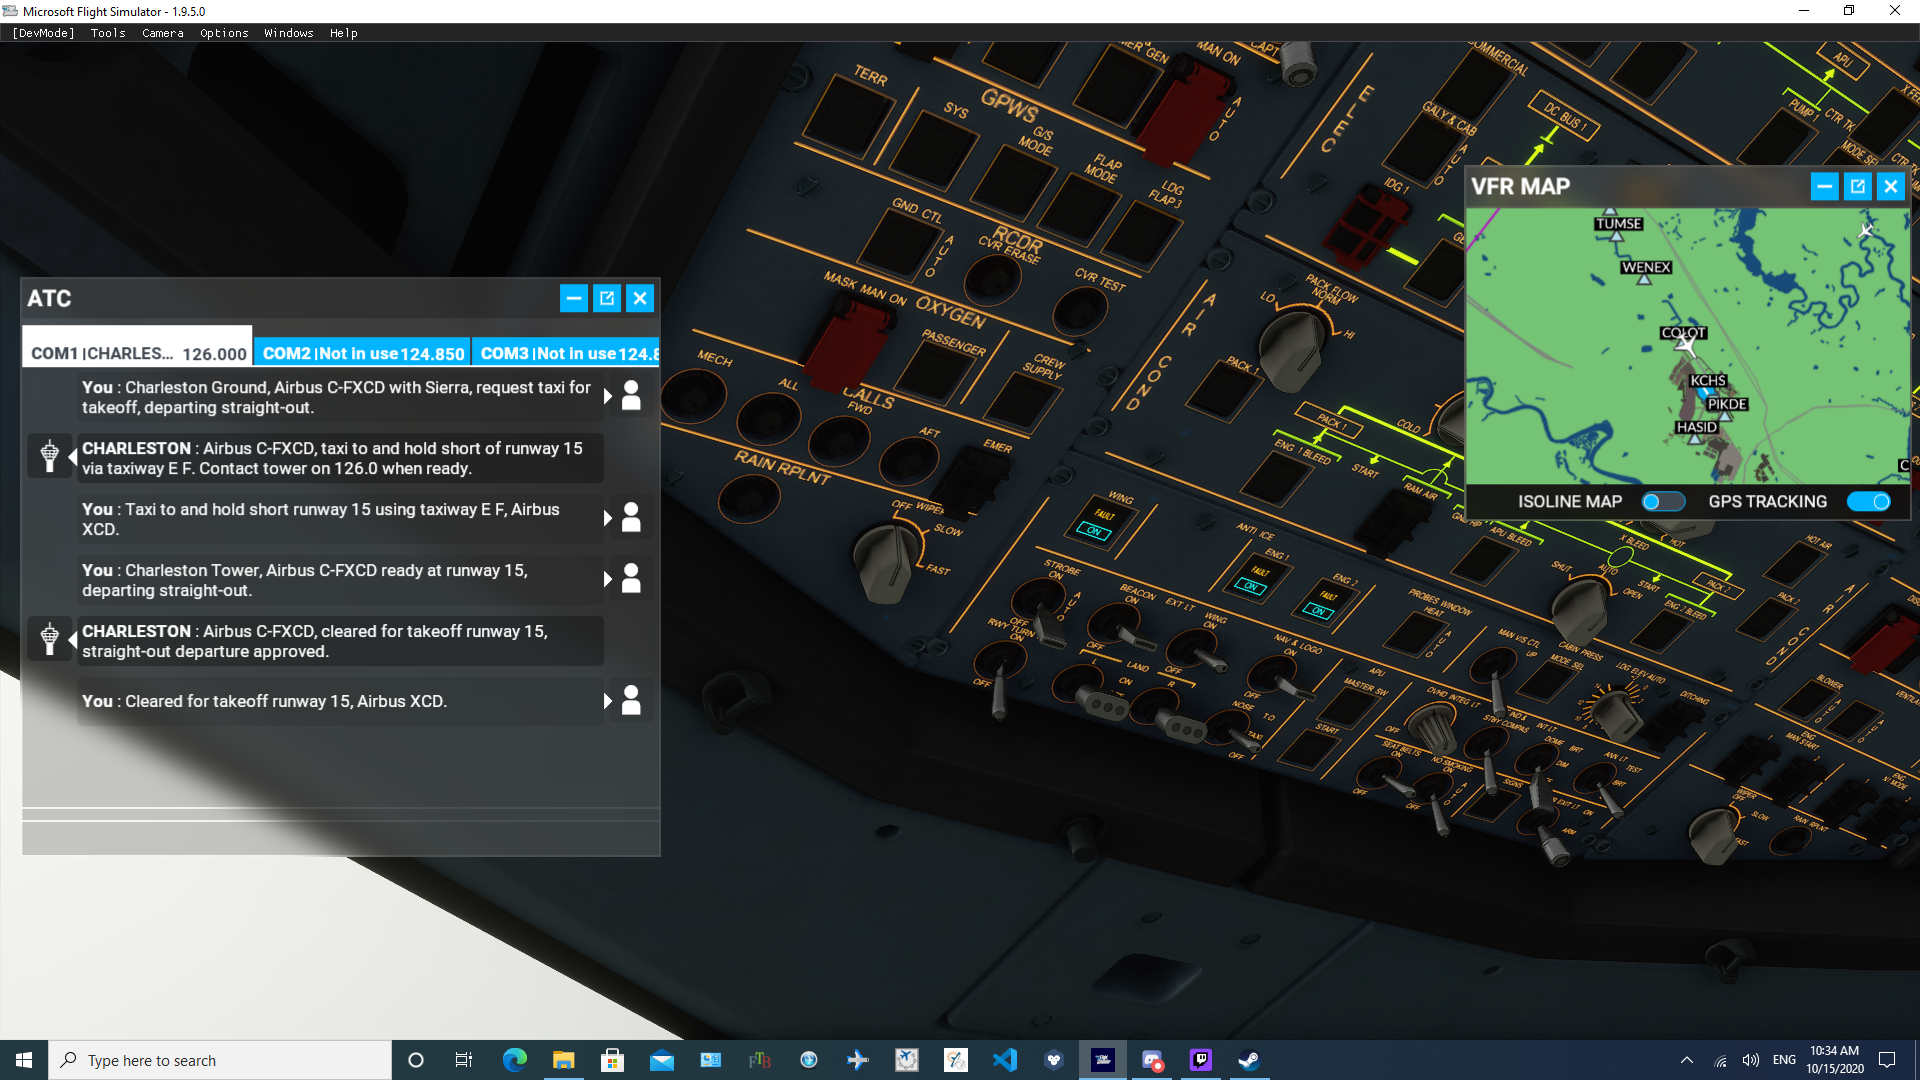
Task: Select the PIKDE waypoint on VFR map
Action: tap(1727, 404)
